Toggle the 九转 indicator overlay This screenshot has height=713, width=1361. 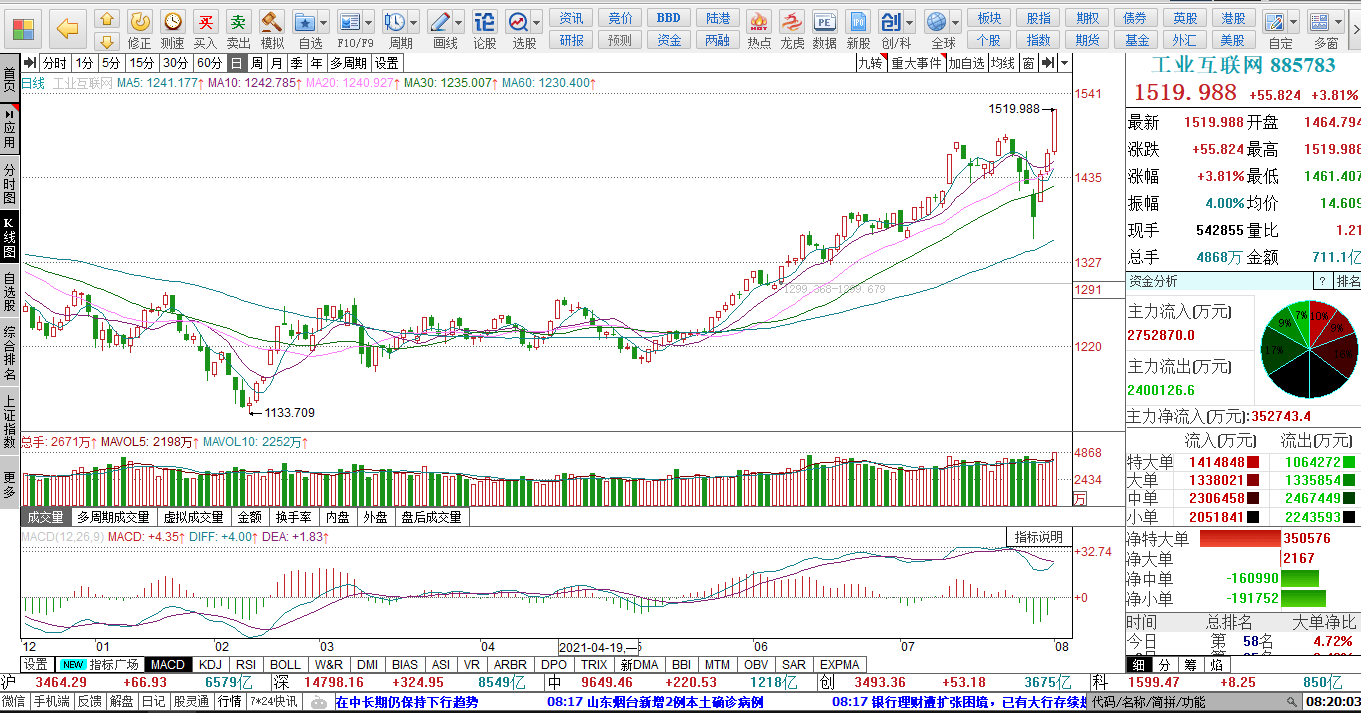(x=870, y=63)
